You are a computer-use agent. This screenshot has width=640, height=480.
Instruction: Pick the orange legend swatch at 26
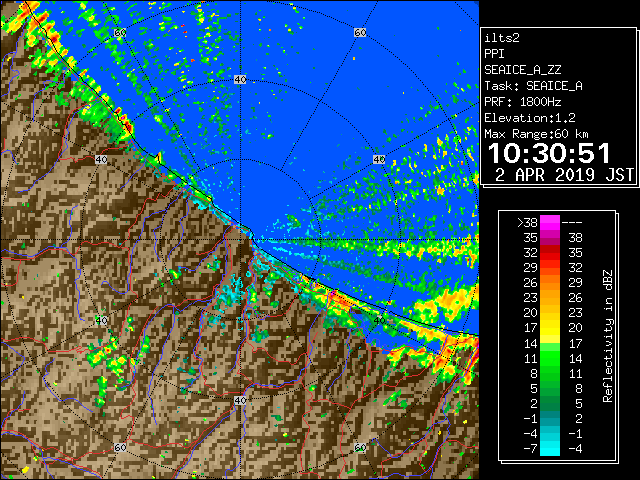550,283
